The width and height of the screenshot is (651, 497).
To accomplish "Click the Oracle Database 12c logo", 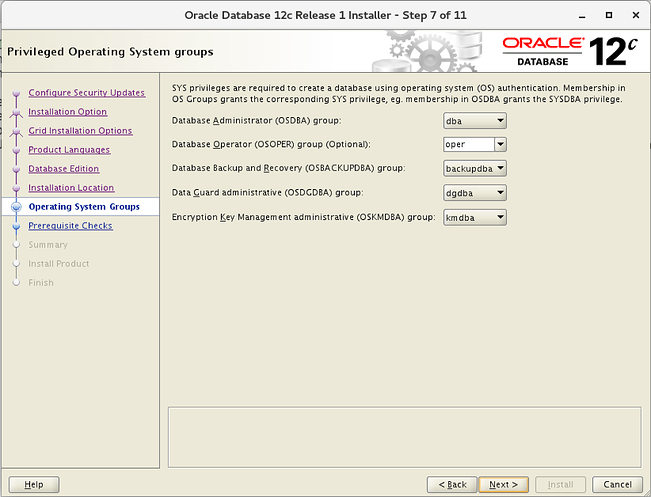I will tap(570, 51).
